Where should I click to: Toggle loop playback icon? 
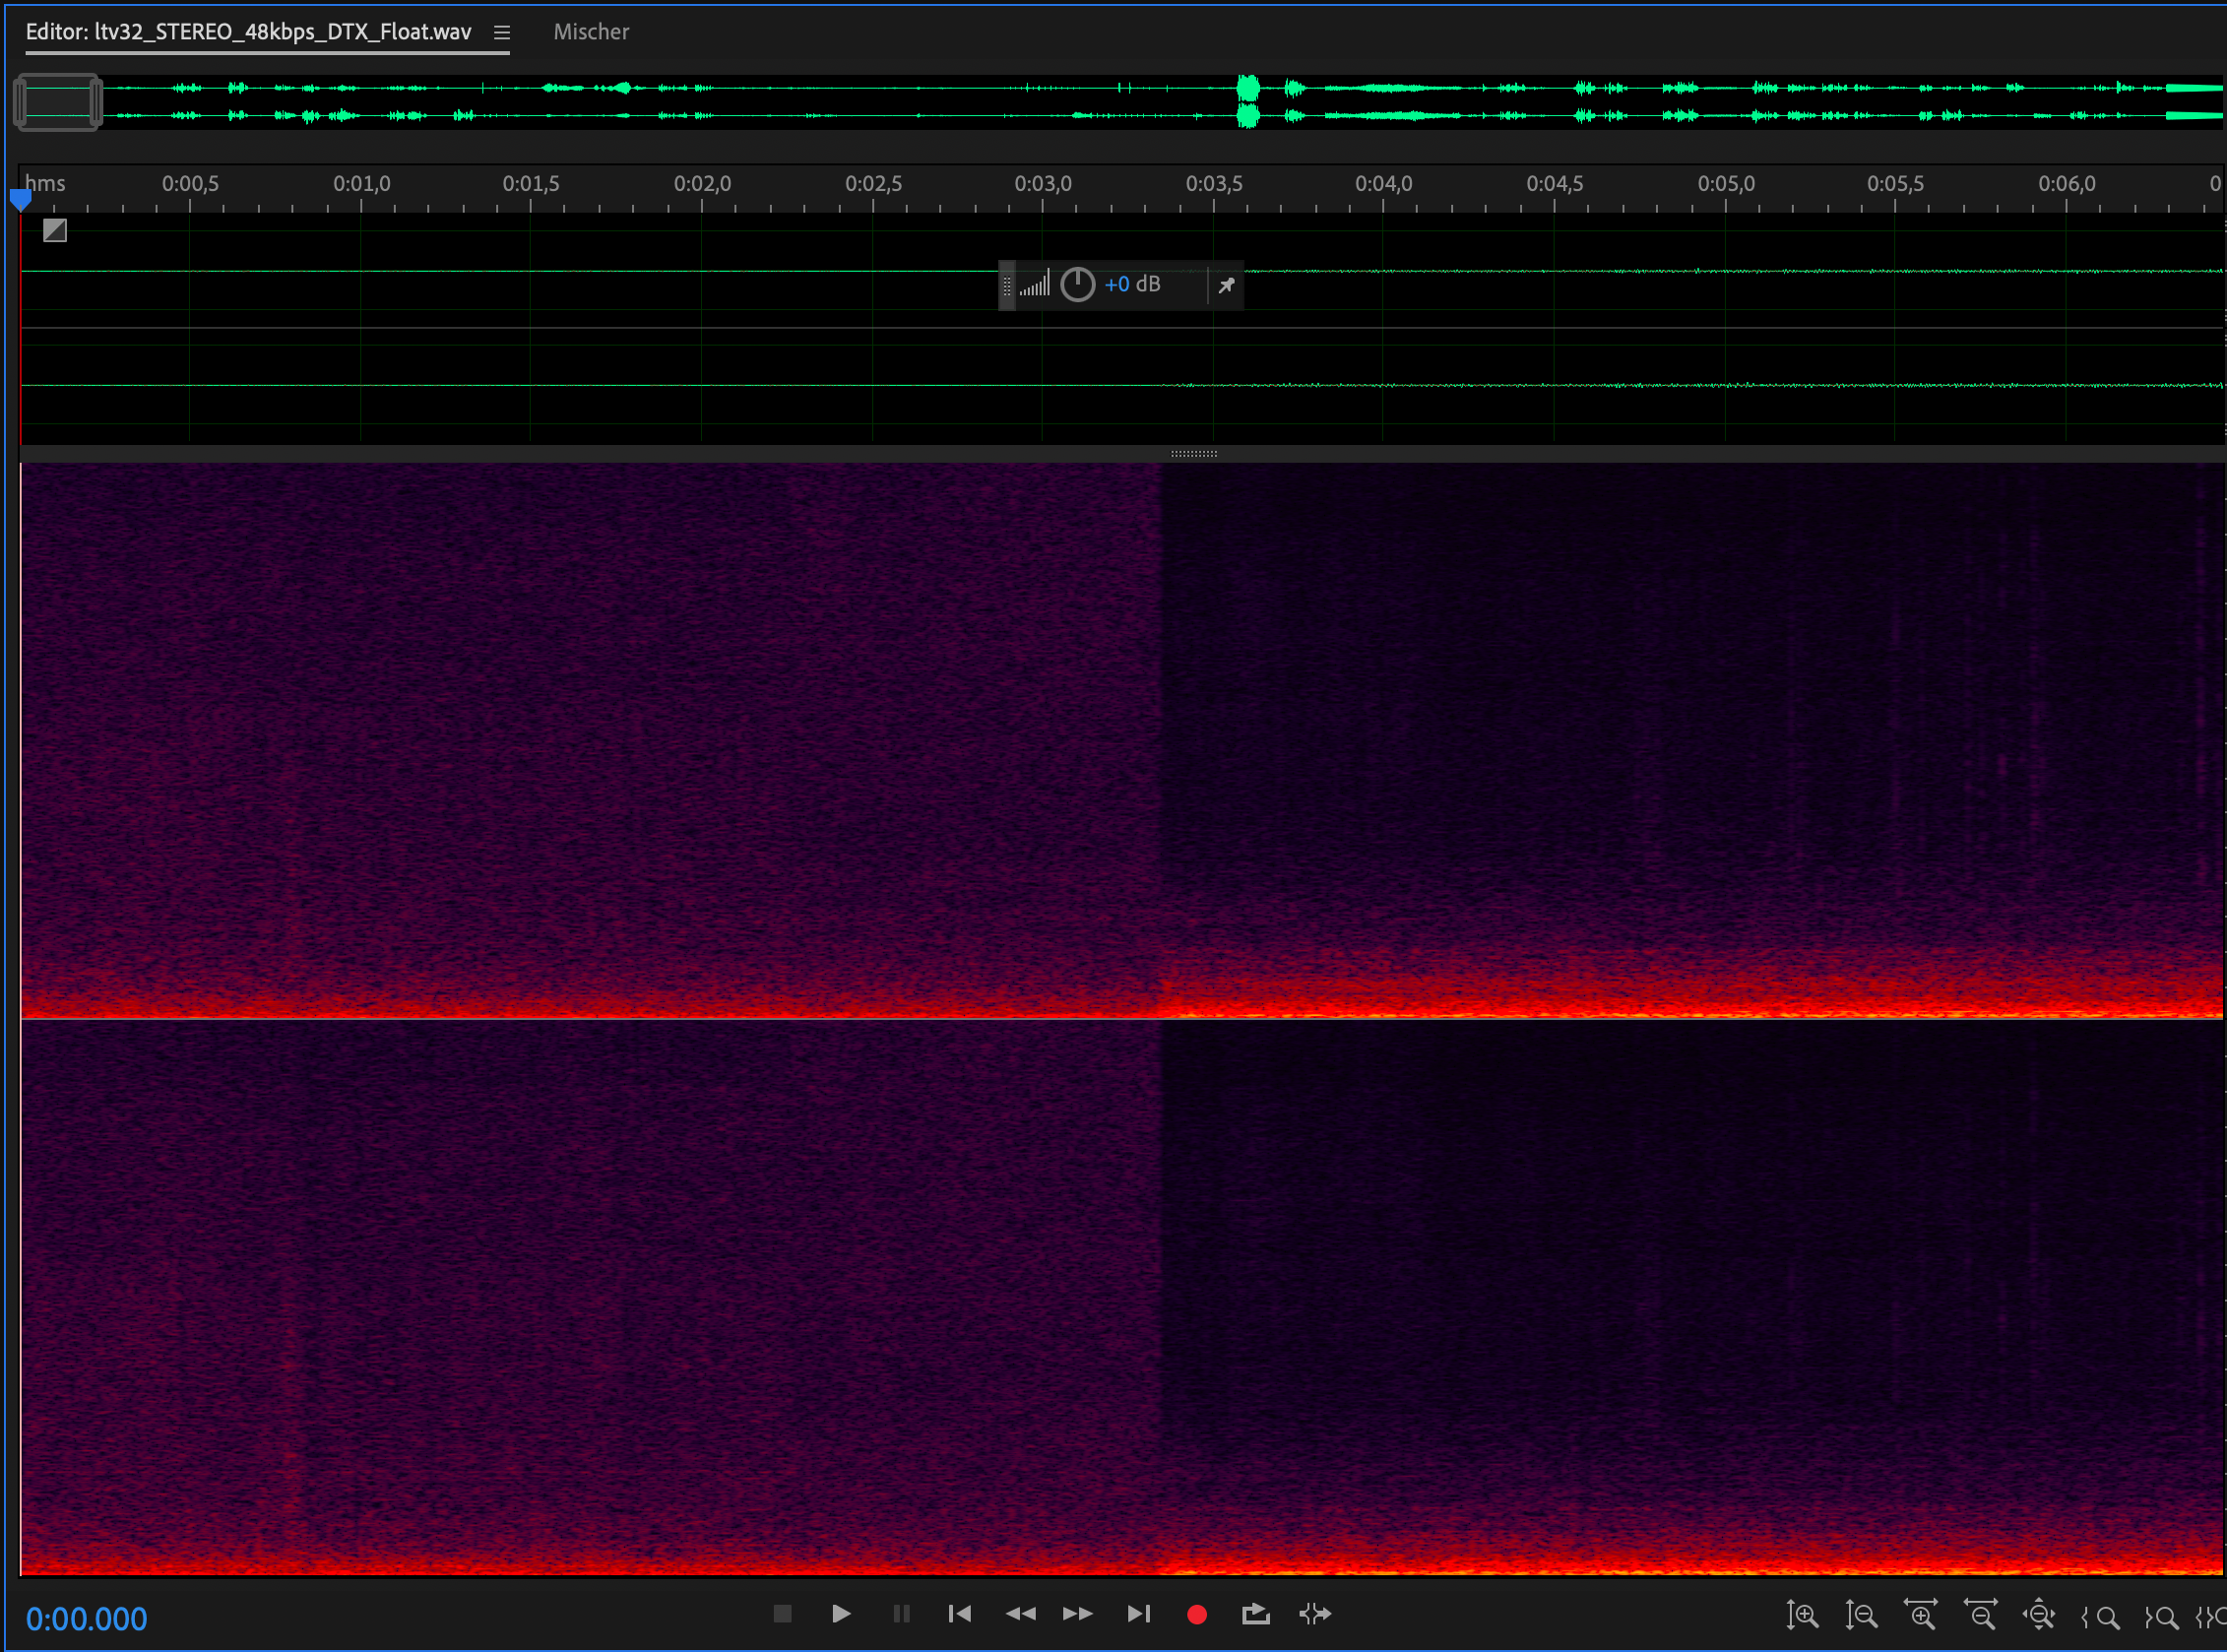1255,1614
